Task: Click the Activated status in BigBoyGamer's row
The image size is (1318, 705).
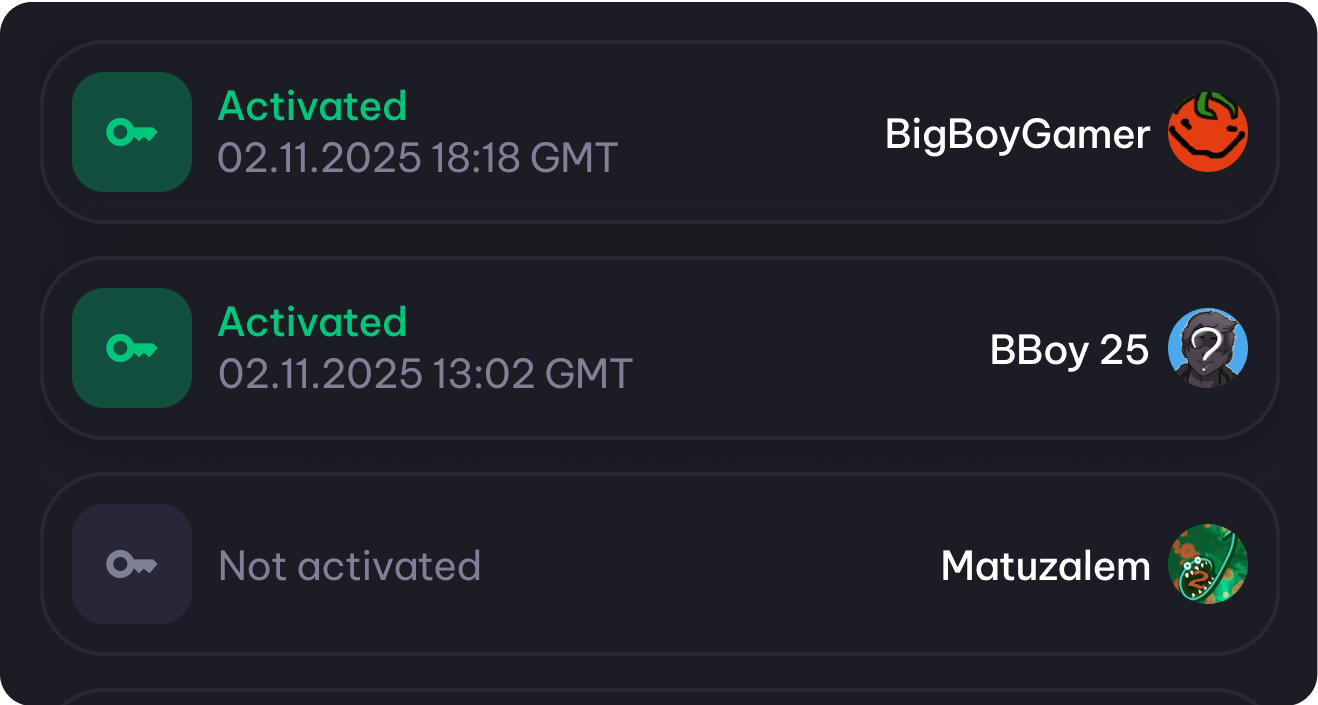Action: pos(312,106)
